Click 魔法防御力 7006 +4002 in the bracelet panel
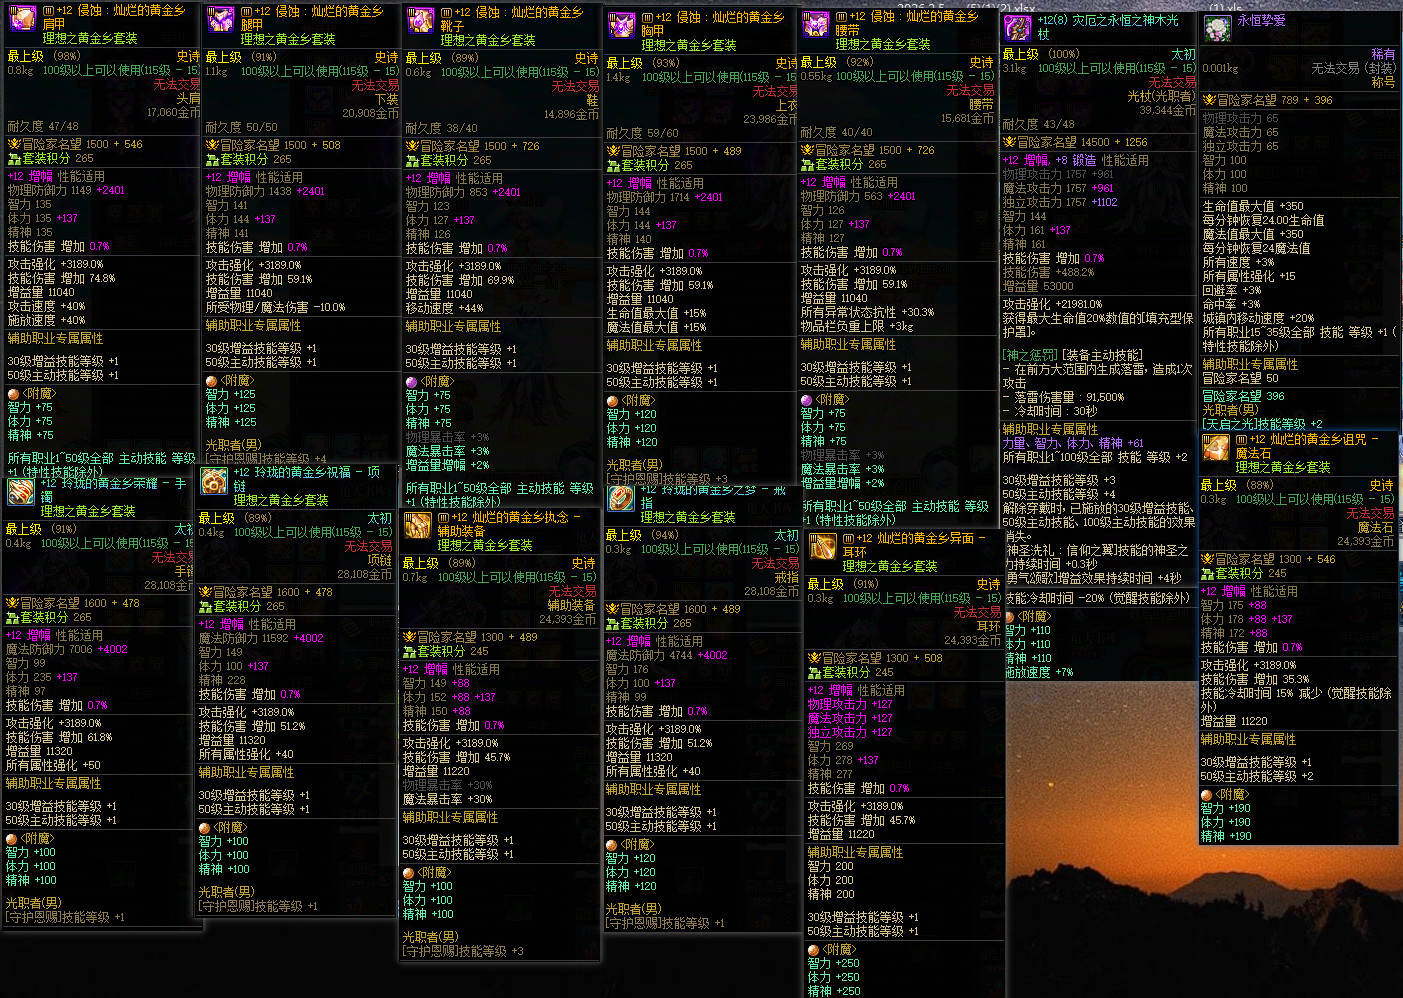This screenshot has width=1403, height=998. tap(67, 649)
